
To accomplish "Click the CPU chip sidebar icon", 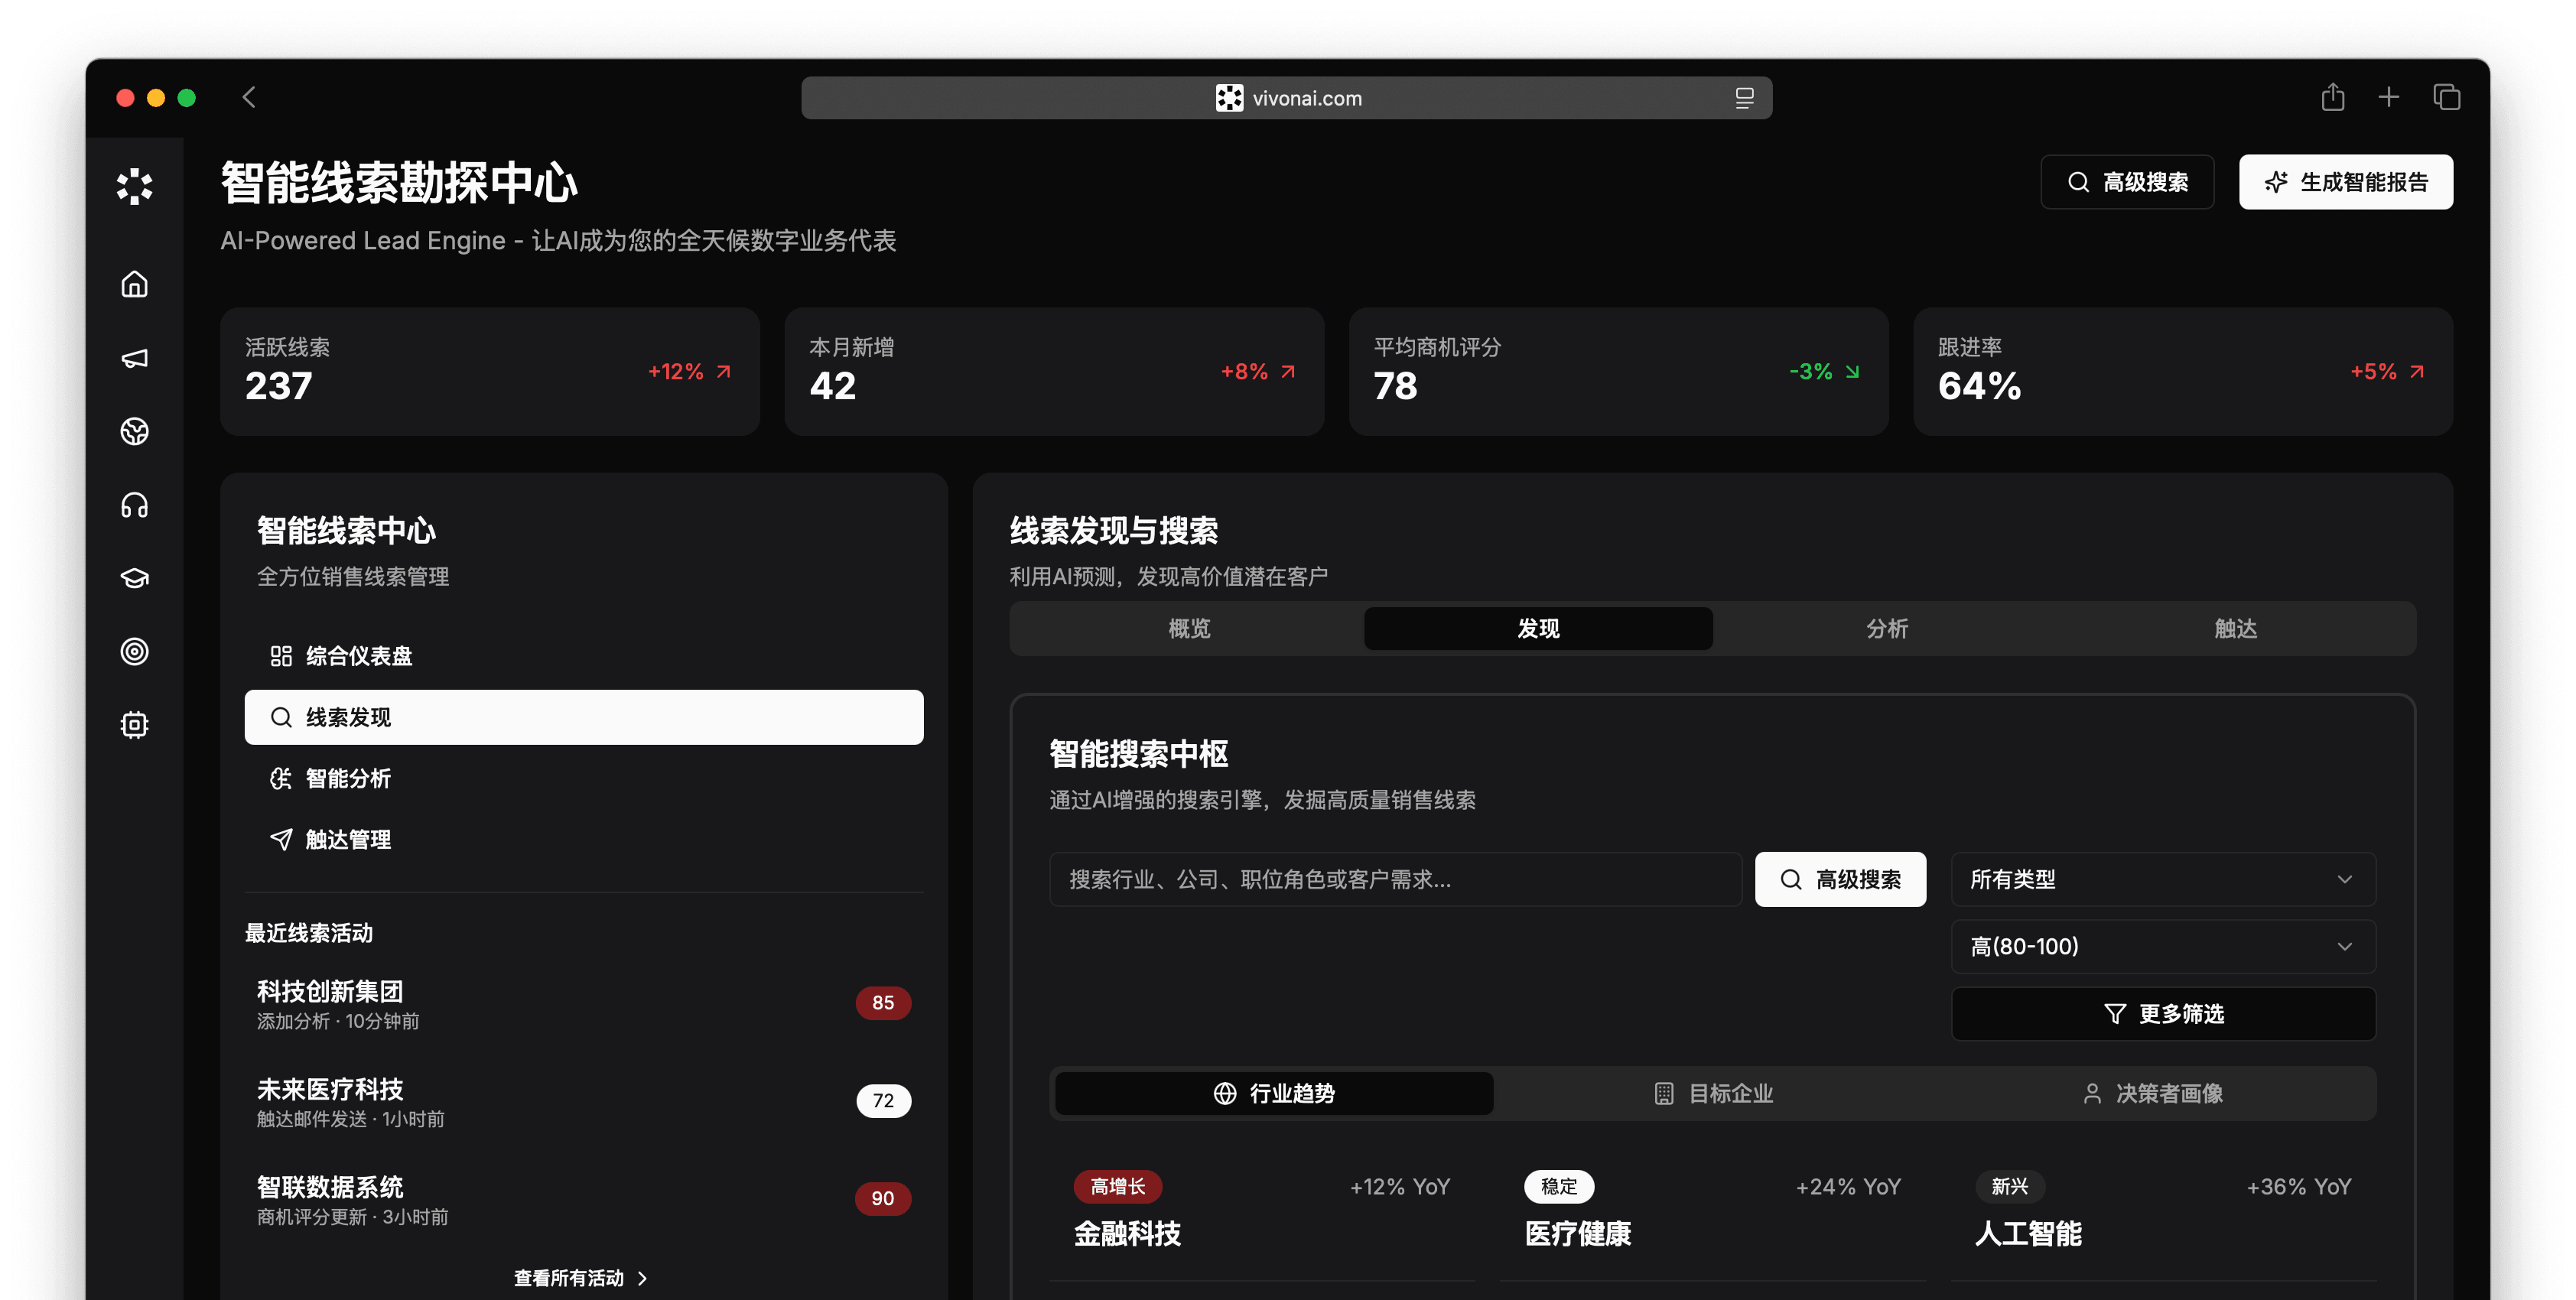I will coord(134,725).
